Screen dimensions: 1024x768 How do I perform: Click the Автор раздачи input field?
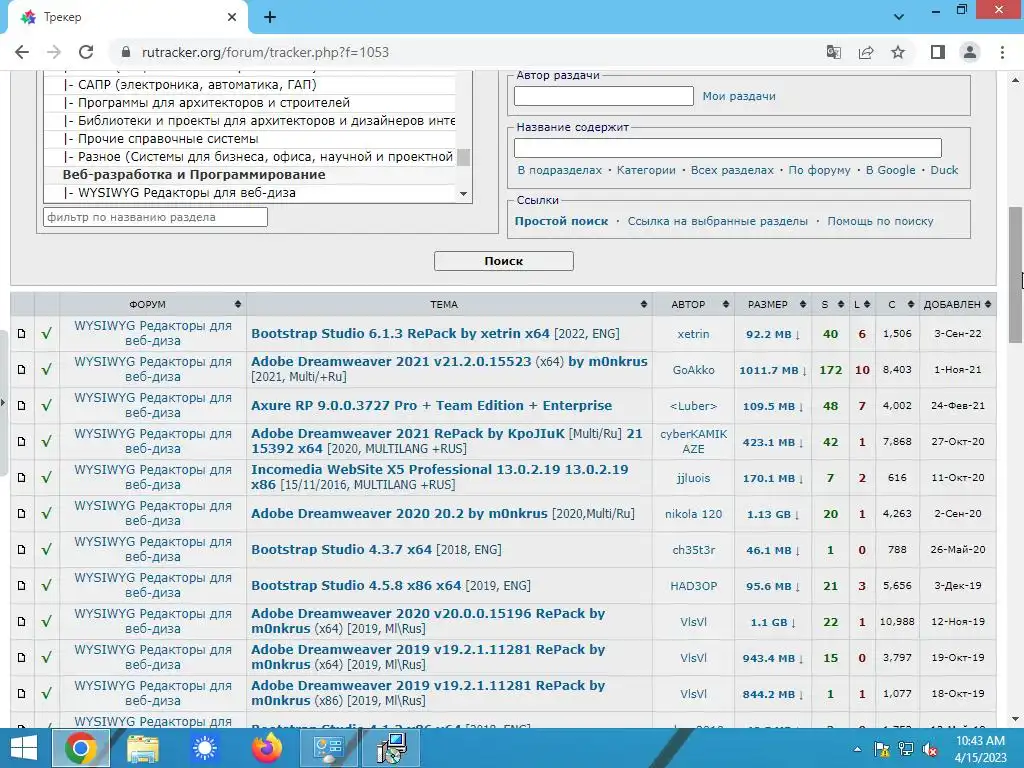(603, 96)
